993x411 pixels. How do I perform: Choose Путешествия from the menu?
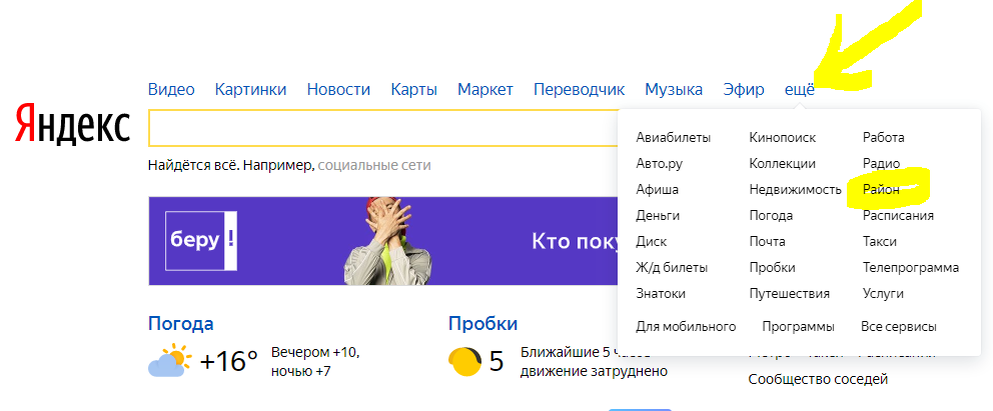[789, 293]
